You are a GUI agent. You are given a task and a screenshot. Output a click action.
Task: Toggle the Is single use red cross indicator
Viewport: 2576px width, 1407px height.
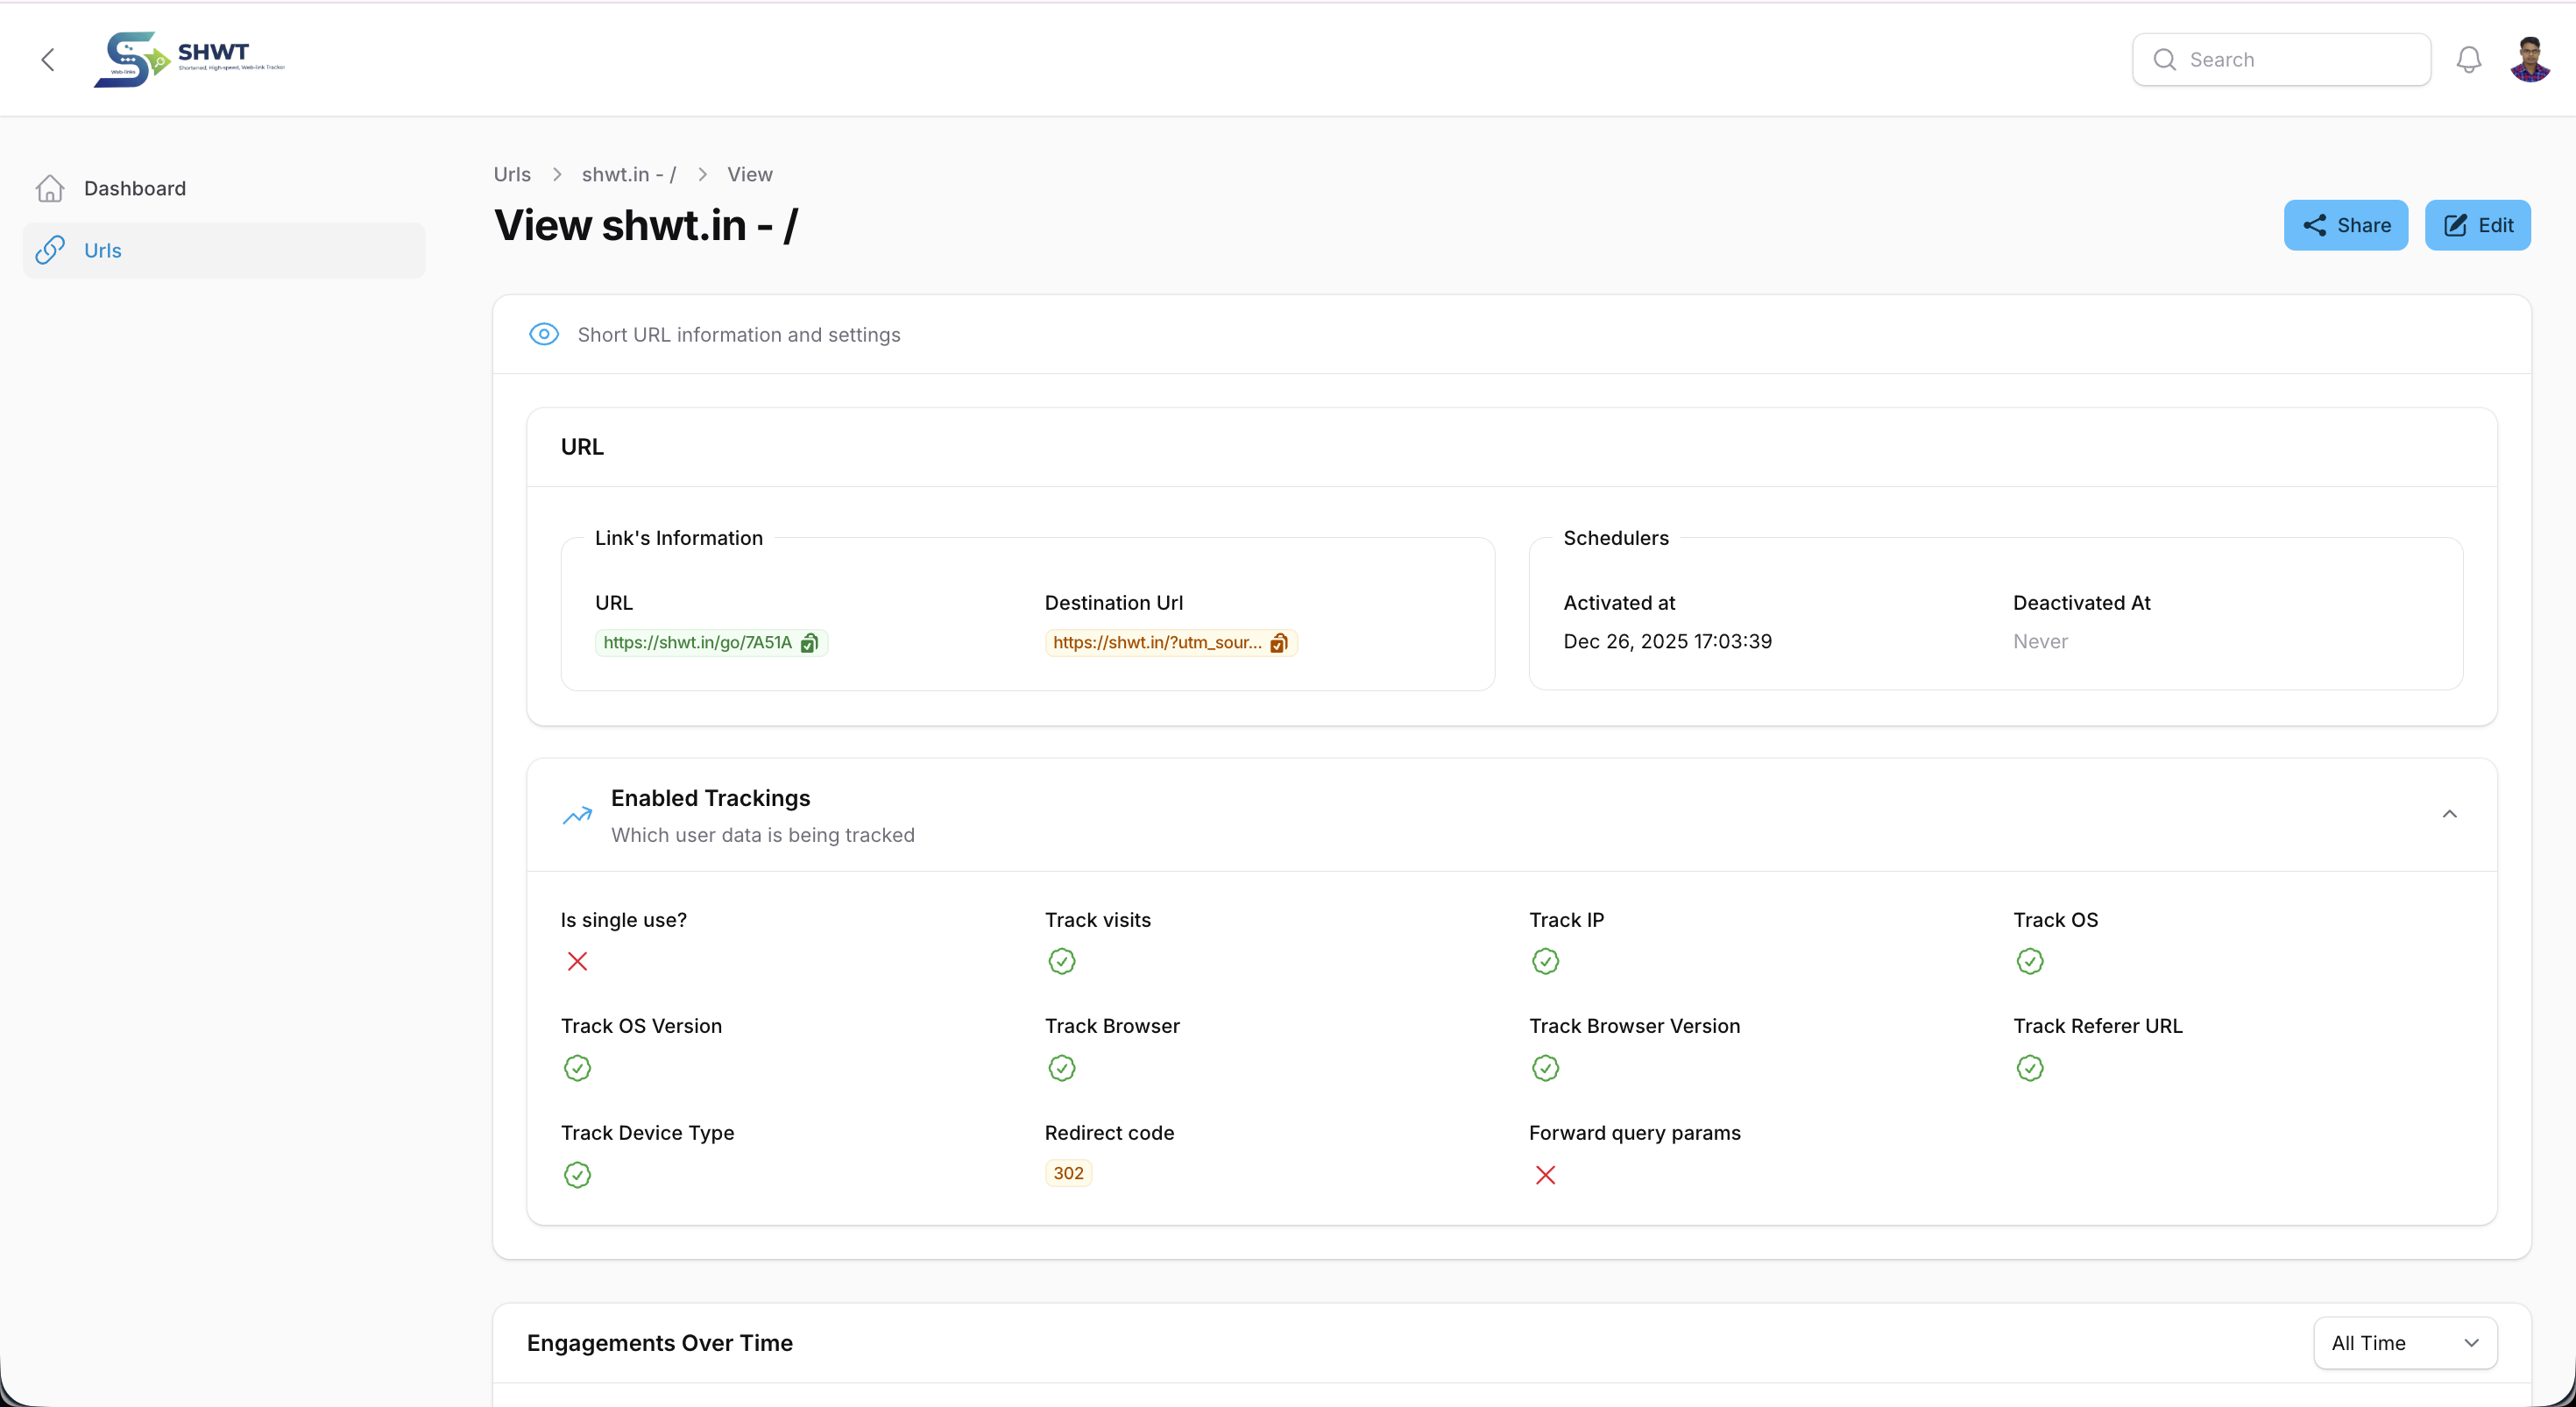(577, 961)
